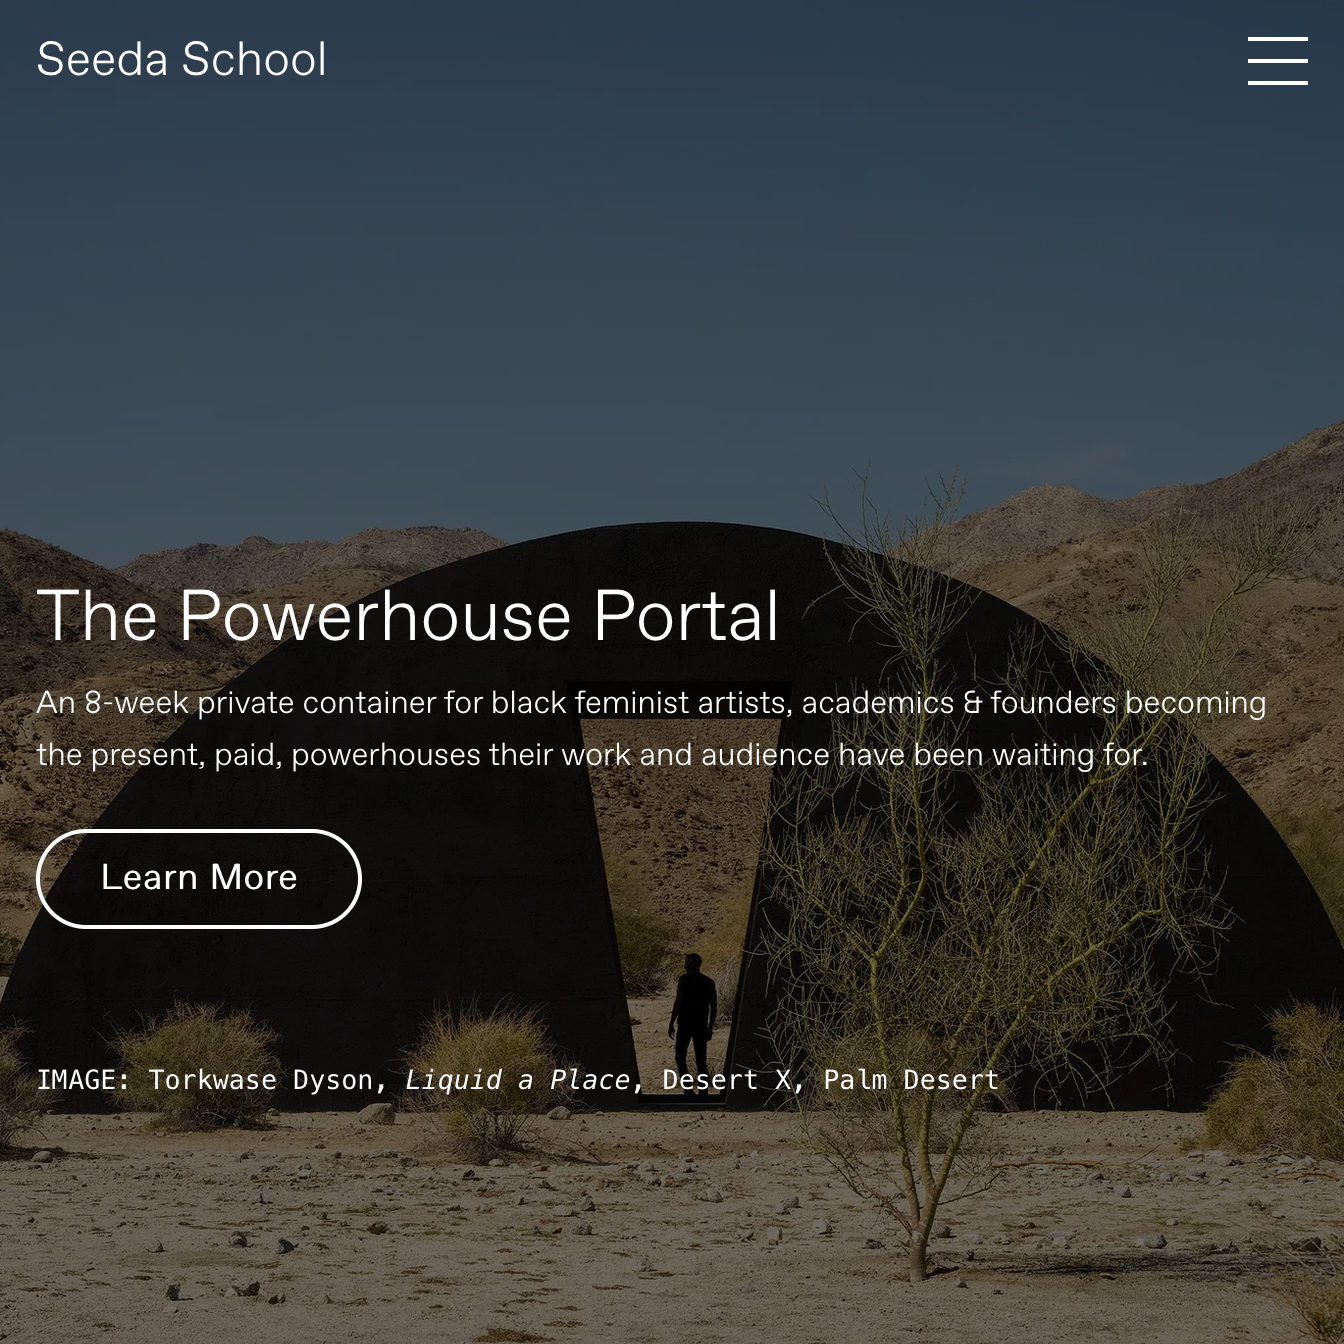Click the empty dark sky area

672,280
